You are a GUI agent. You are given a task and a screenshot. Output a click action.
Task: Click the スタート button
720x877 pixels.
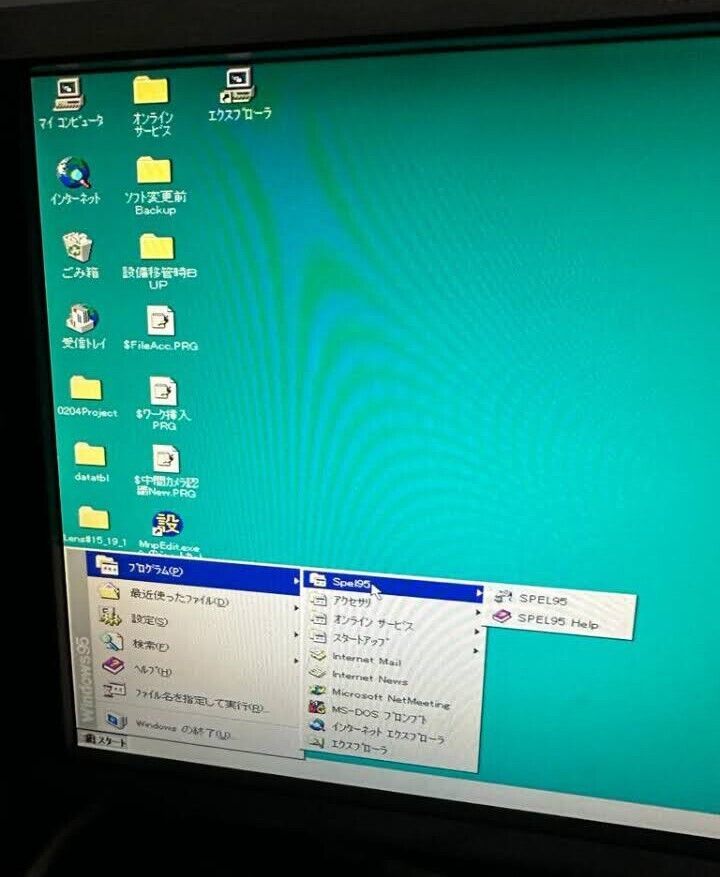click(104, 741)
